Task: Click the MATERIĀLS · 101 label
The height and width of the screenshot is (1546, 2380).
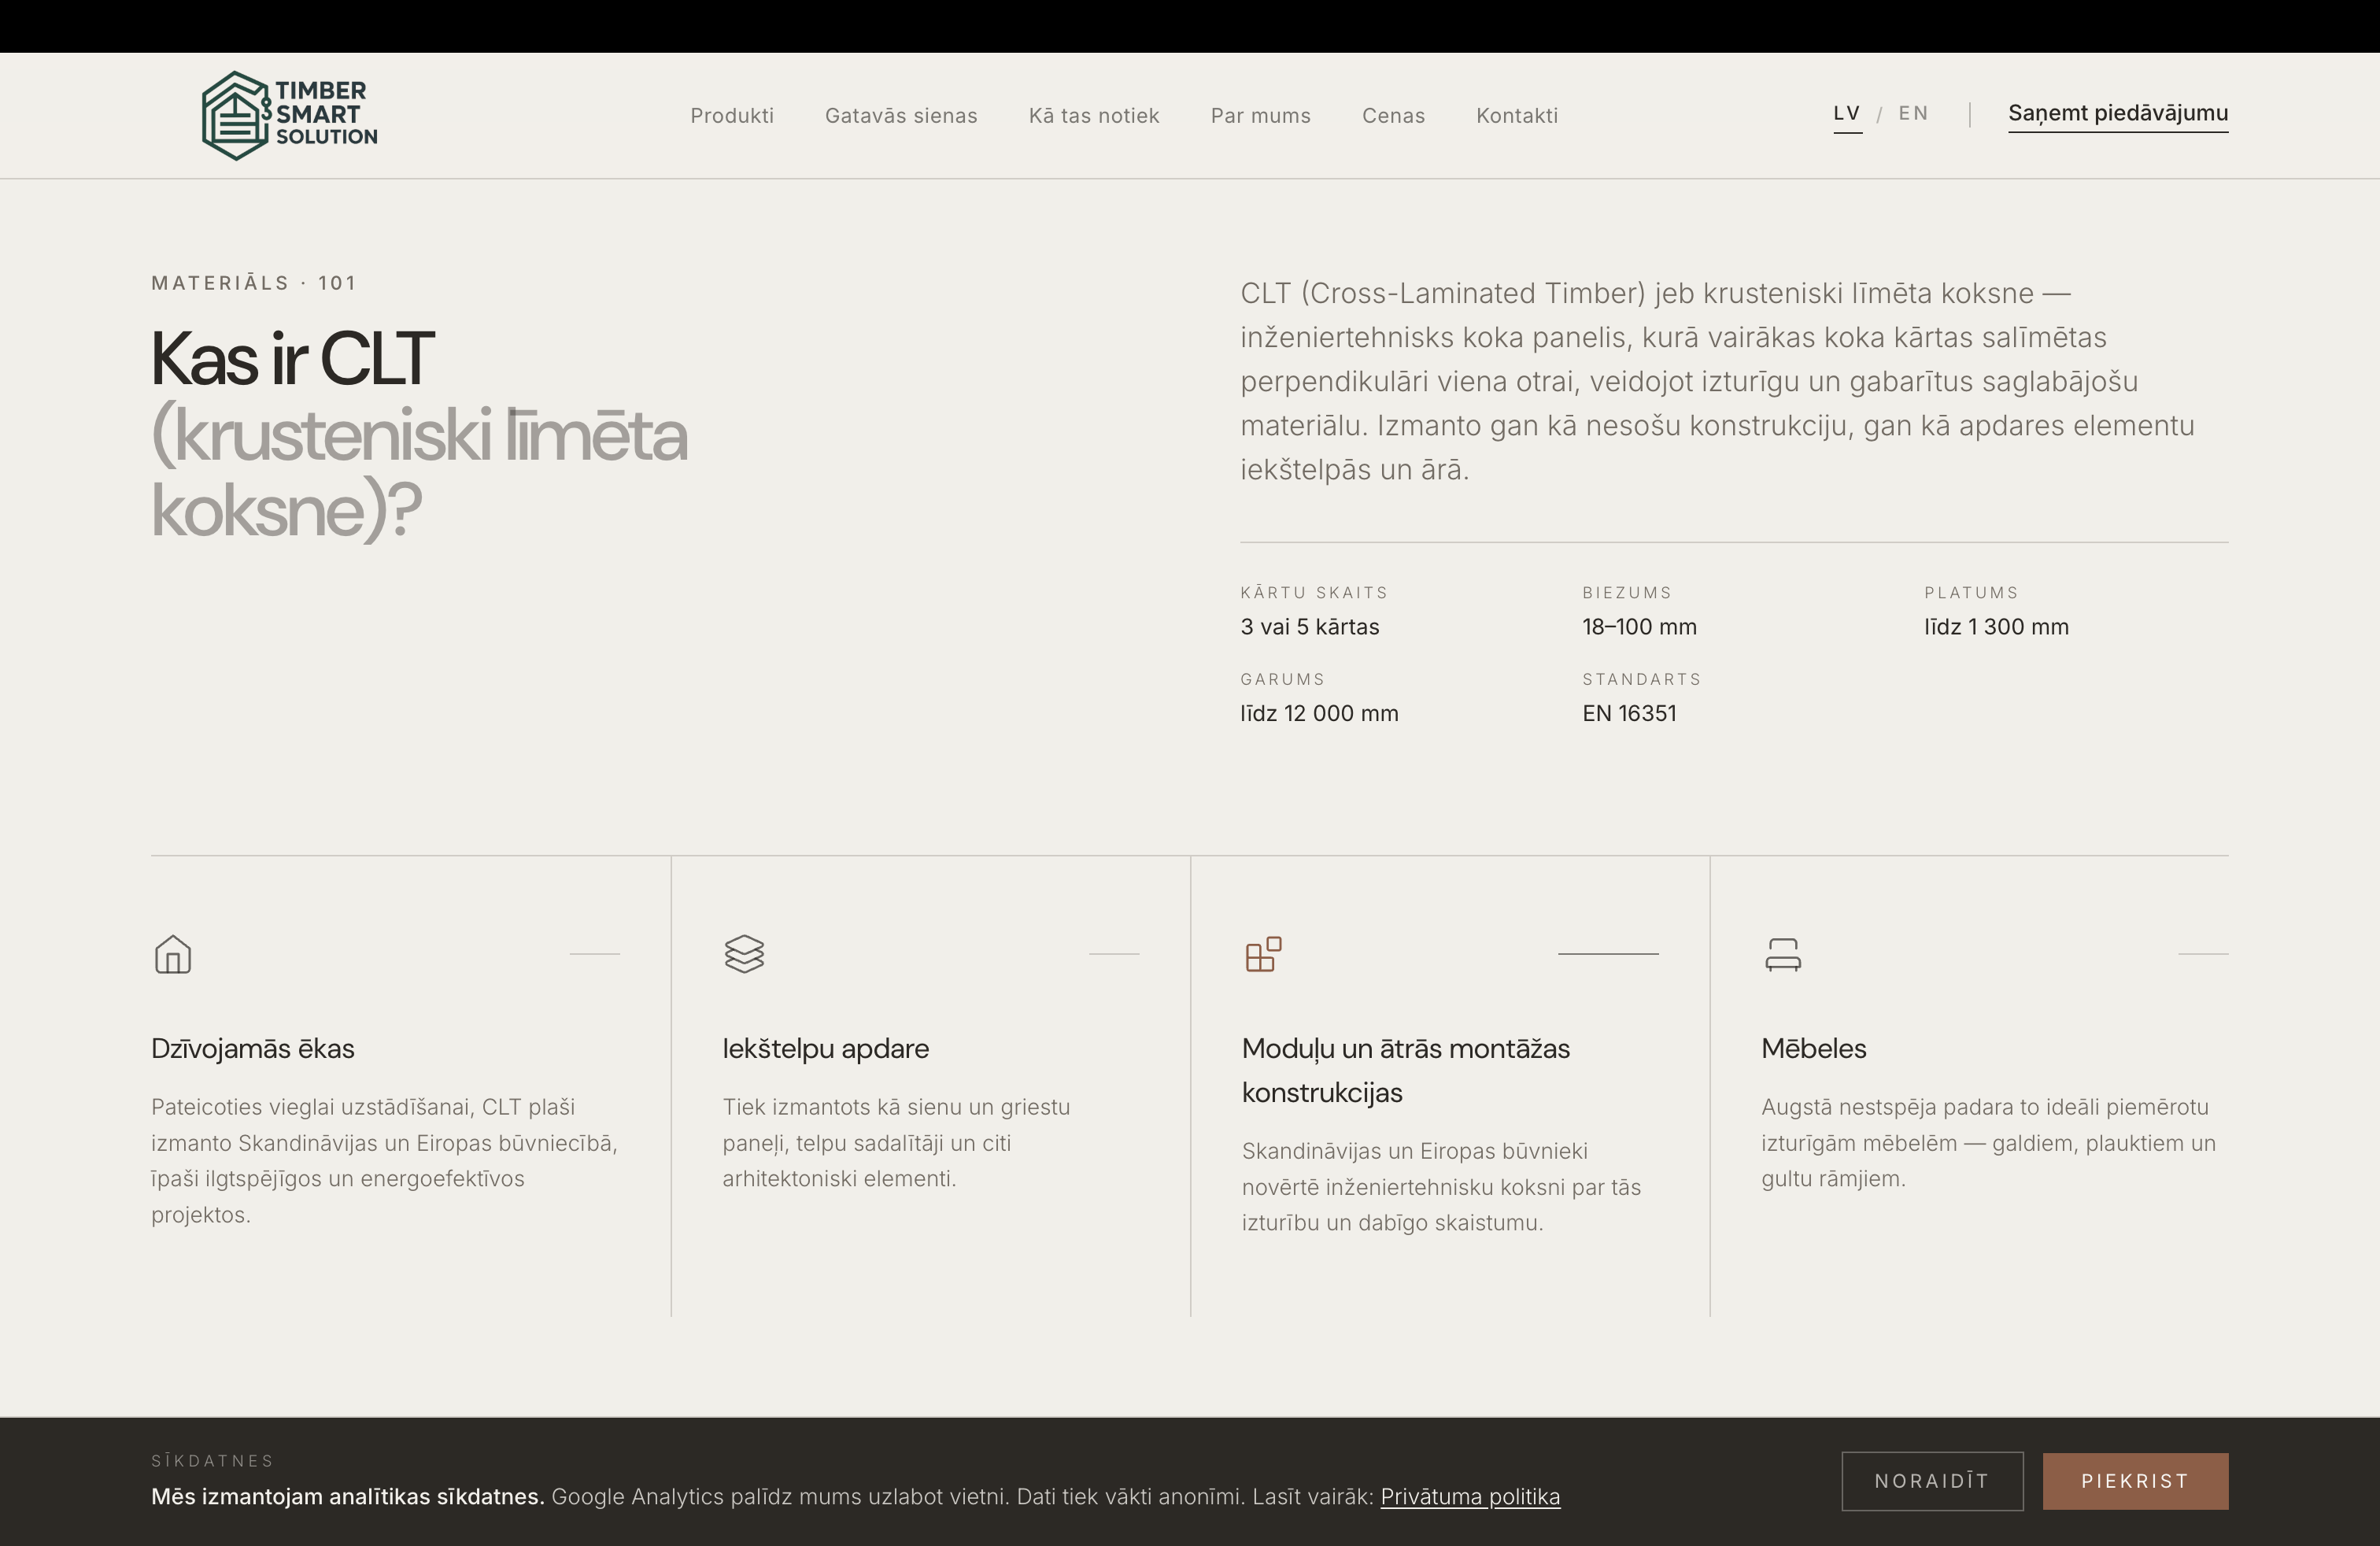Action: pyautogui.click(x=254, y=283)
